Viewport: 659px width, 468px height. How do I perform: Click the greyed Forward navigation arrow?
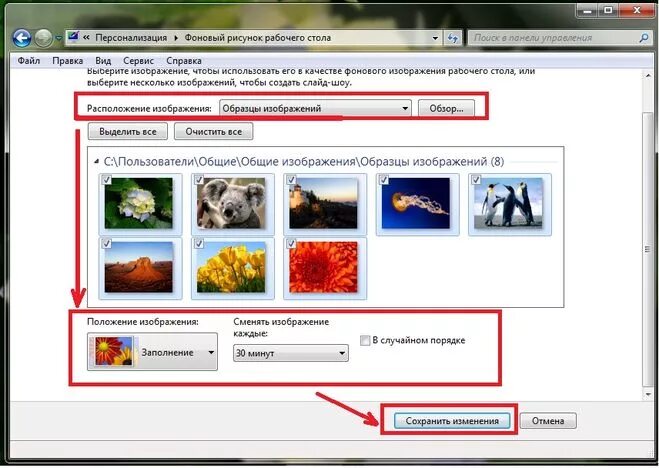[43, 39]
